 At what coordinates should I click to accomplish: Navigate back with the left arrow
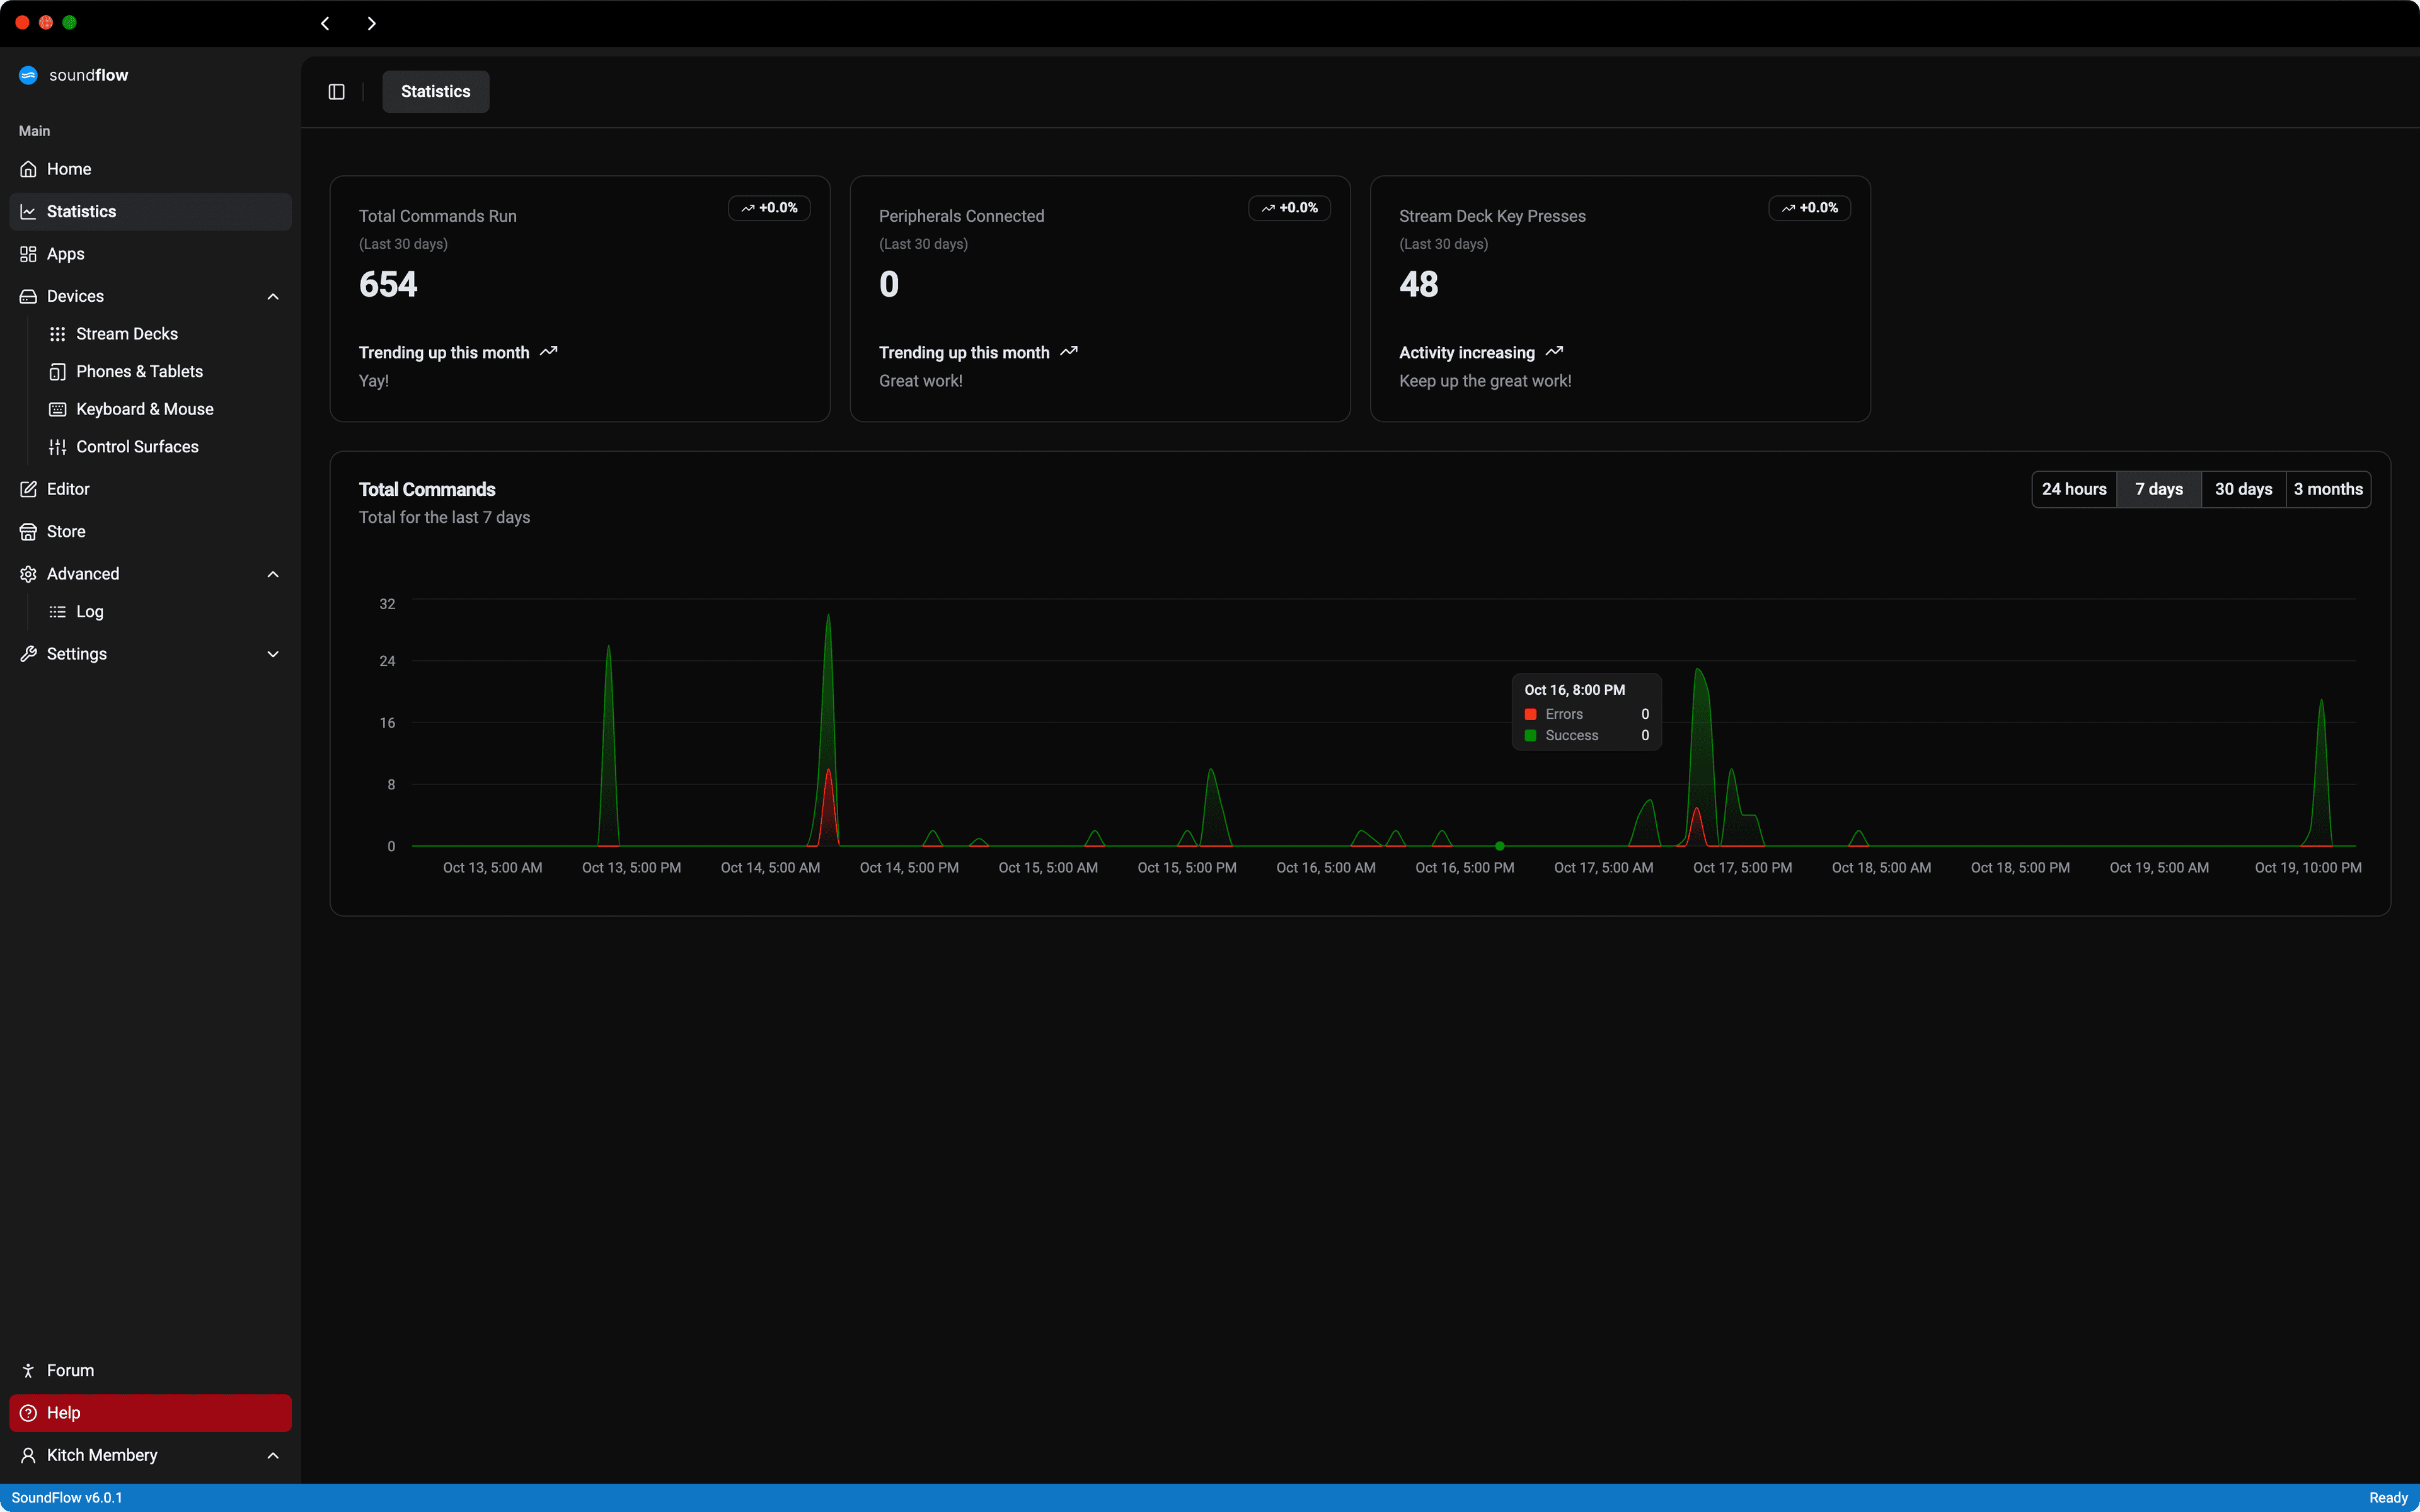(x=325, y=23)
